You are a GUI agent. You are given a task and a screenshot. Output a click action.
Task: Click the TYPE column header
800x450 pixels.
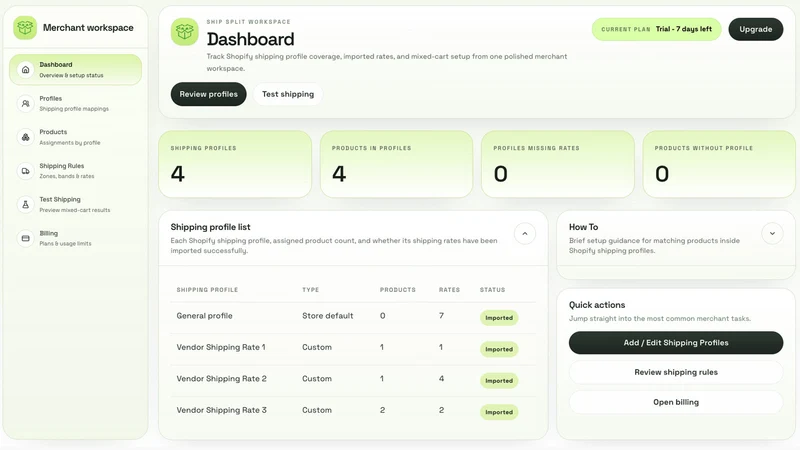[310, 290]
